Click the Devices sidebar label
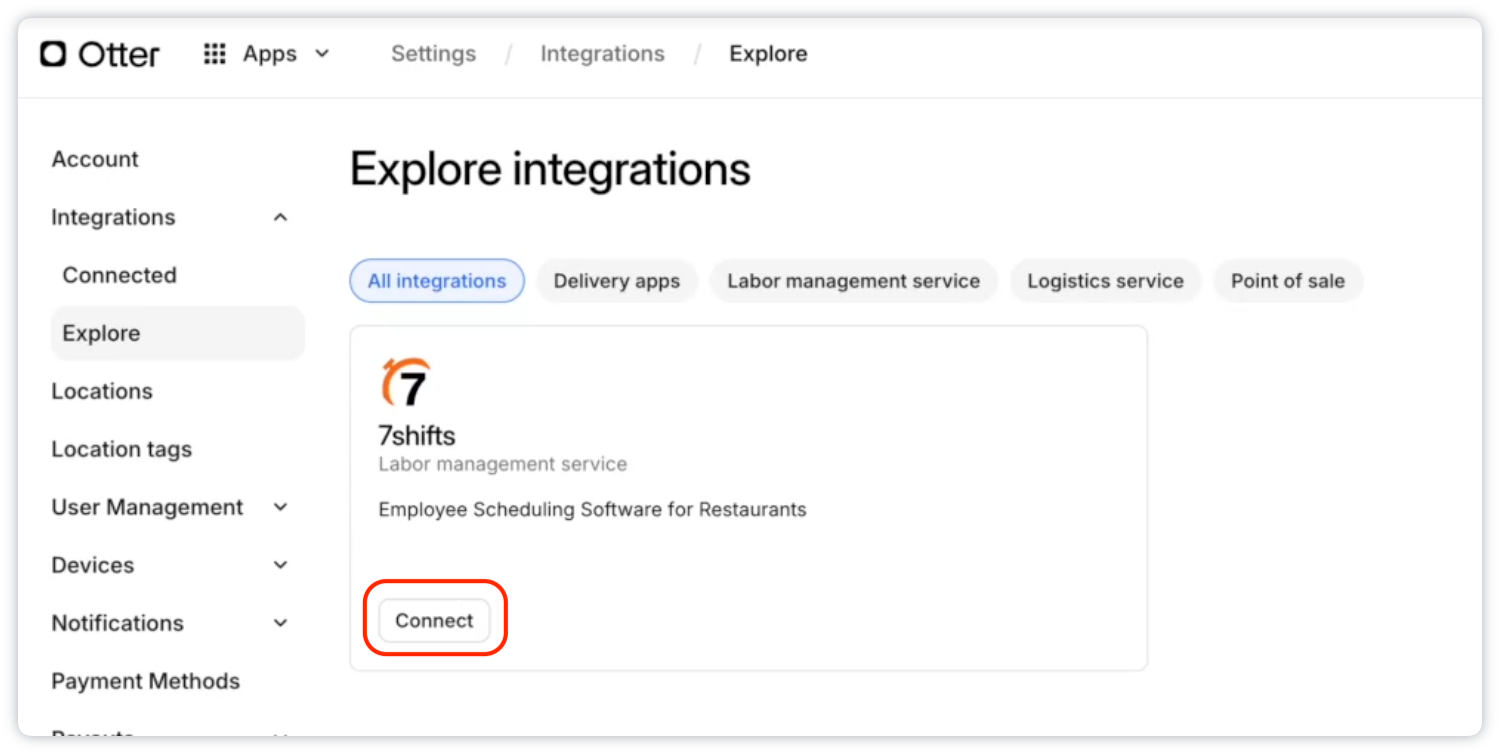1500x754 pixels. point(93,566)
